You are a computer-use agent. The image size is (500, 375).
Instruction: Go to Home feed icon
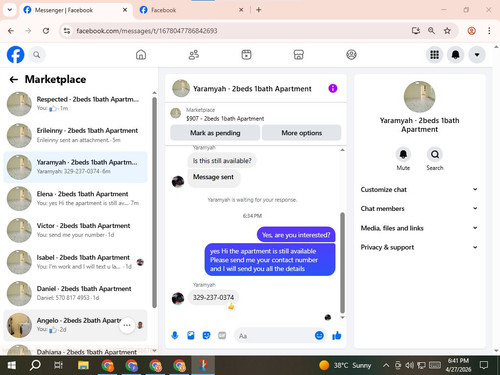(x=141, y=55)
